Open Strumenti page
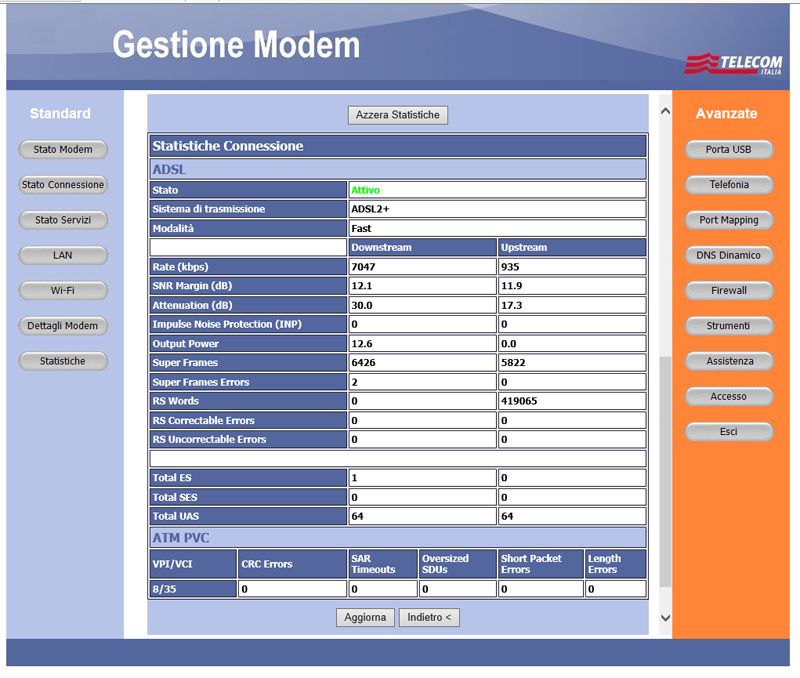Screen dimensions: 800x678 pos(728,326)
